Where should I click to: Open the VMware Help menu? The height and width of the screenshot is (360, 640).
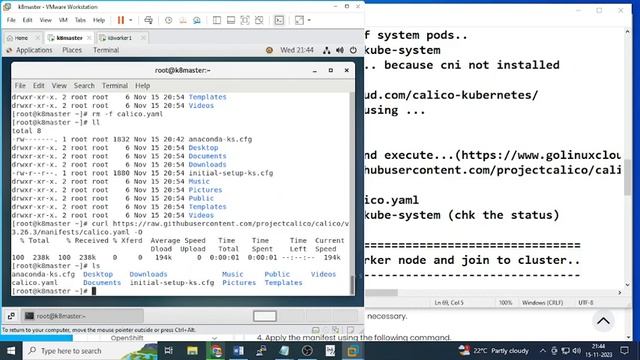(x=99, y=20)
